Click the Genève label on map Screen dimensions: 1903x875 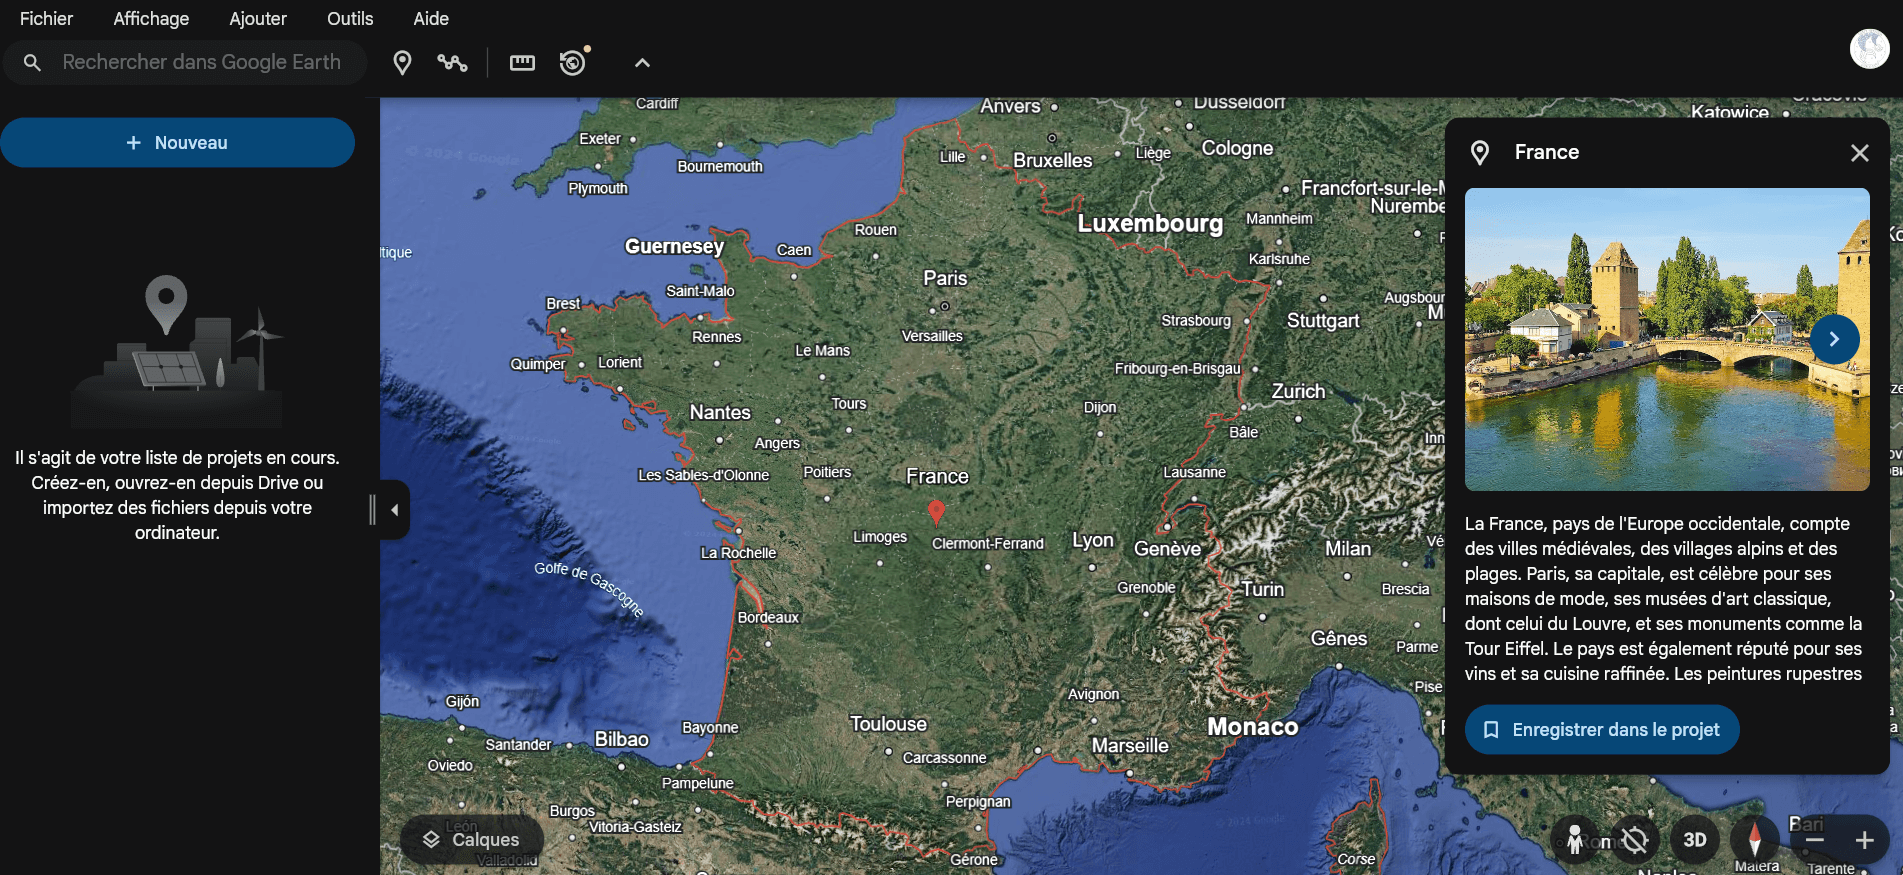[1167, 548]
